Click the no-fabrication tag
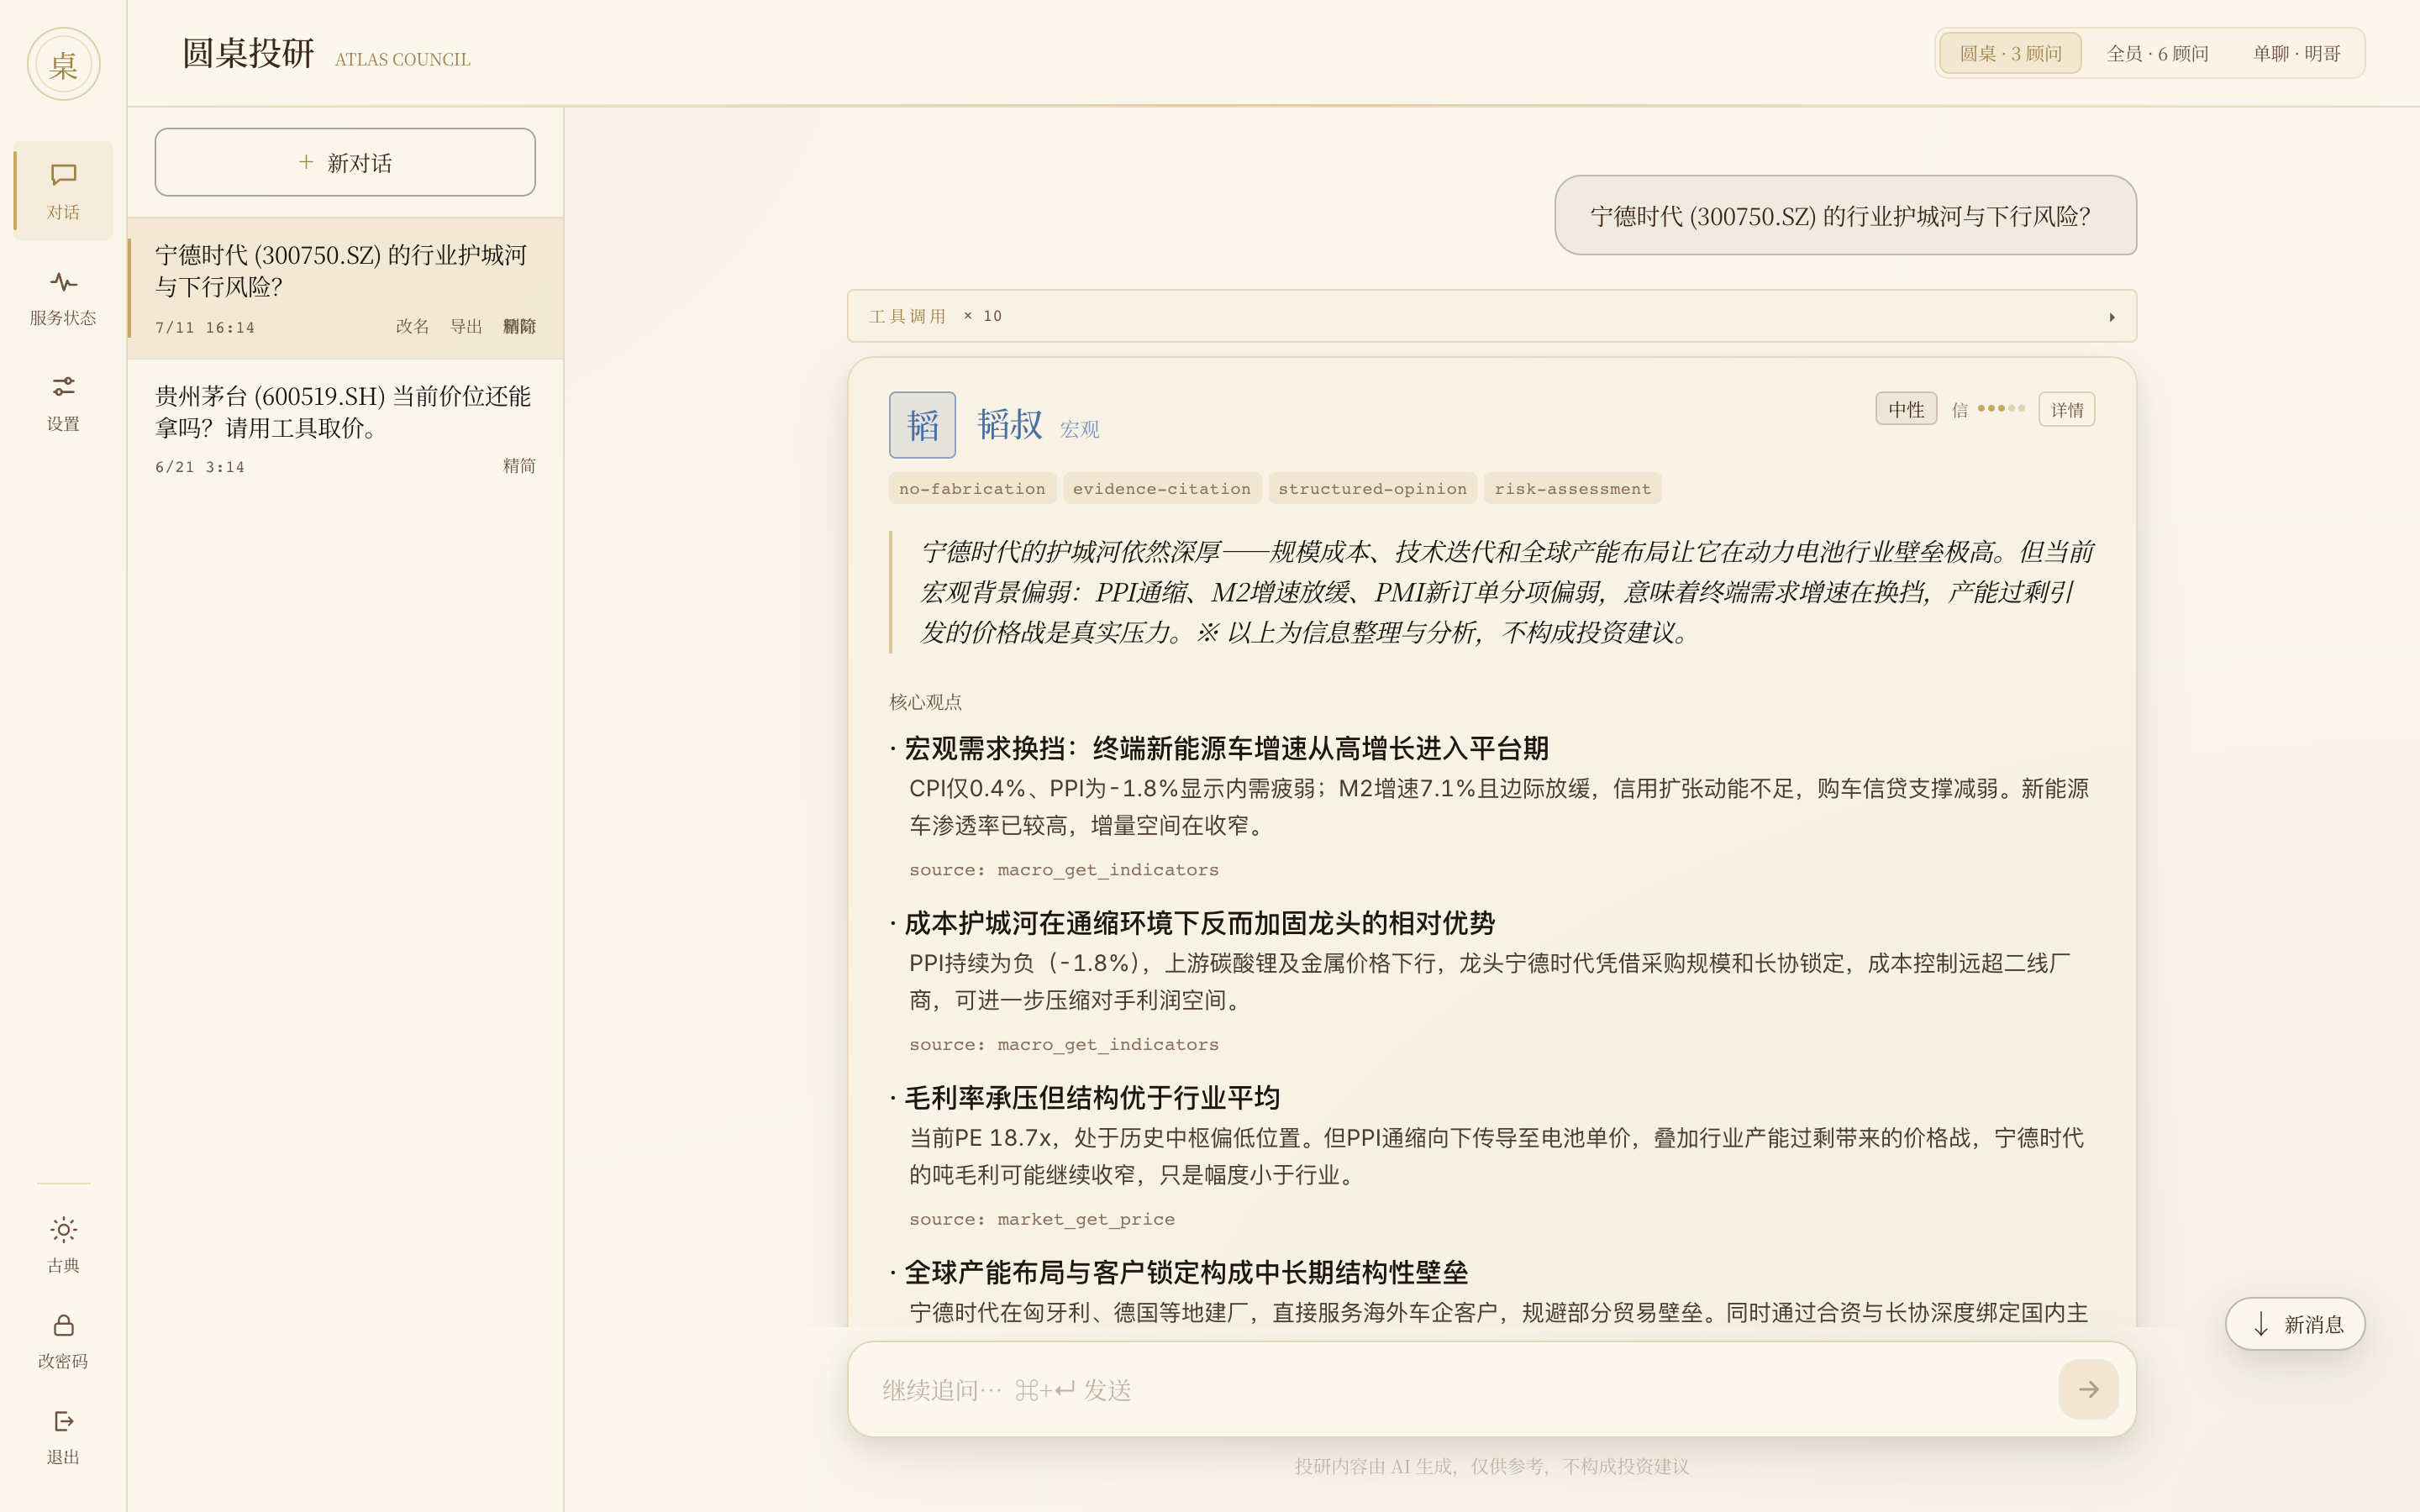 click(972, 488)
